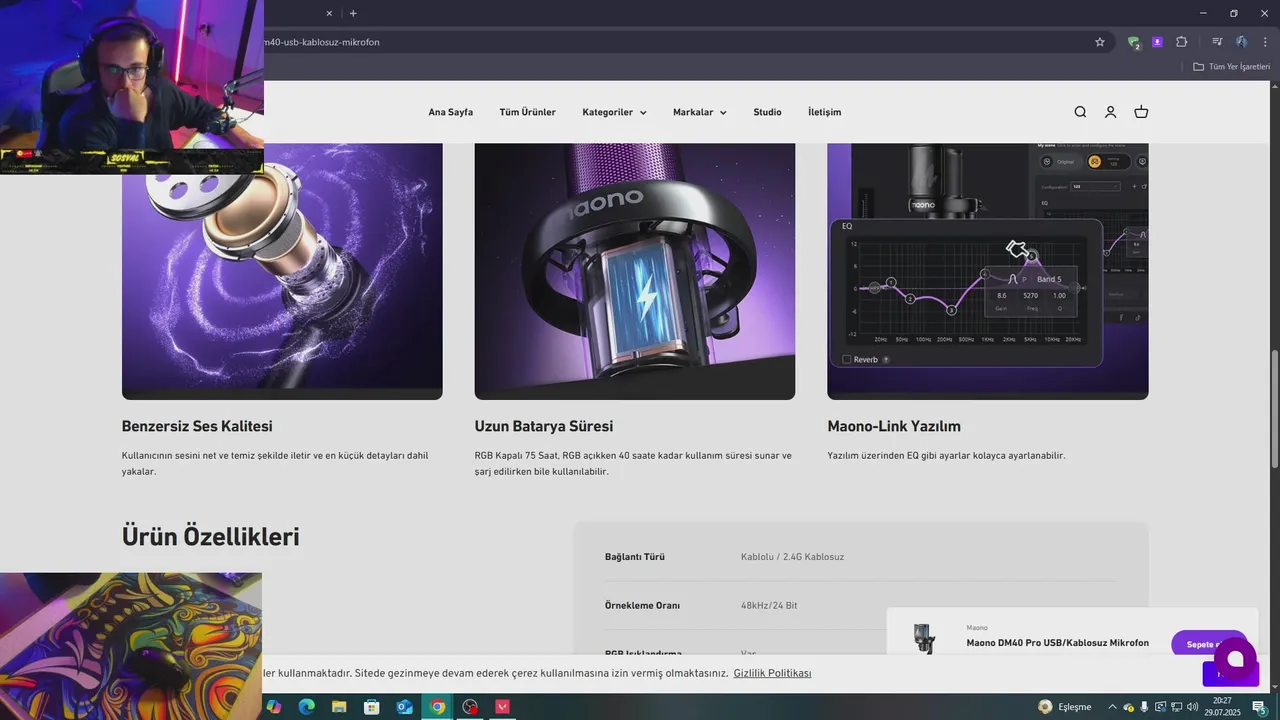Screen dimensions: 1280x720
Task: Open a new browser tab
Action: point(353,13)
